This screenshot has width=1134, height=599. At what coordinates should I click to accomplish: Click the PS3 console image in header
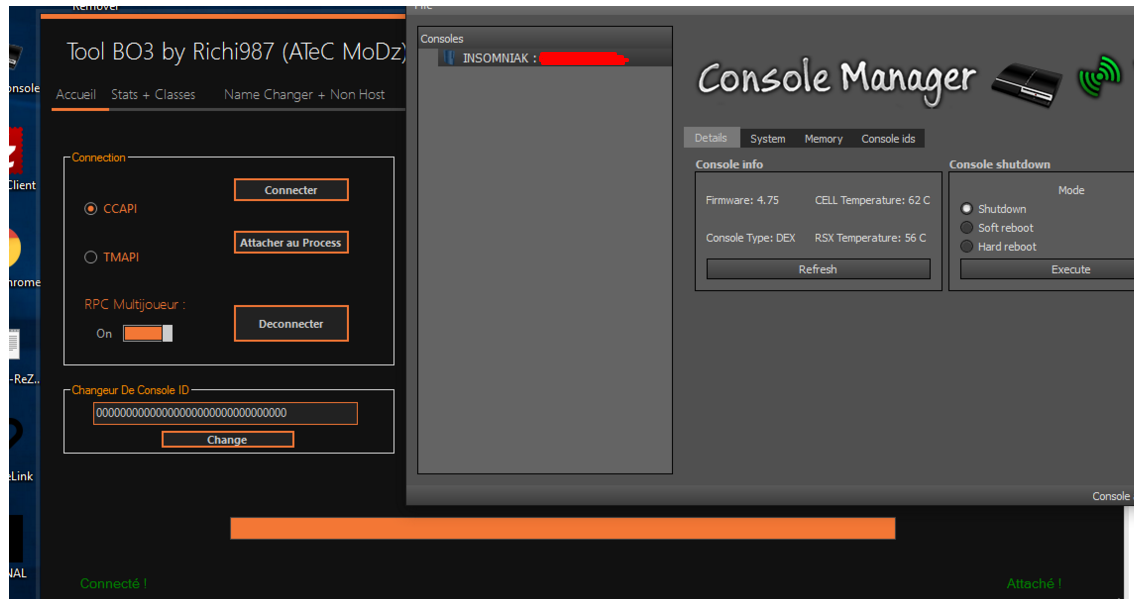1026,84
